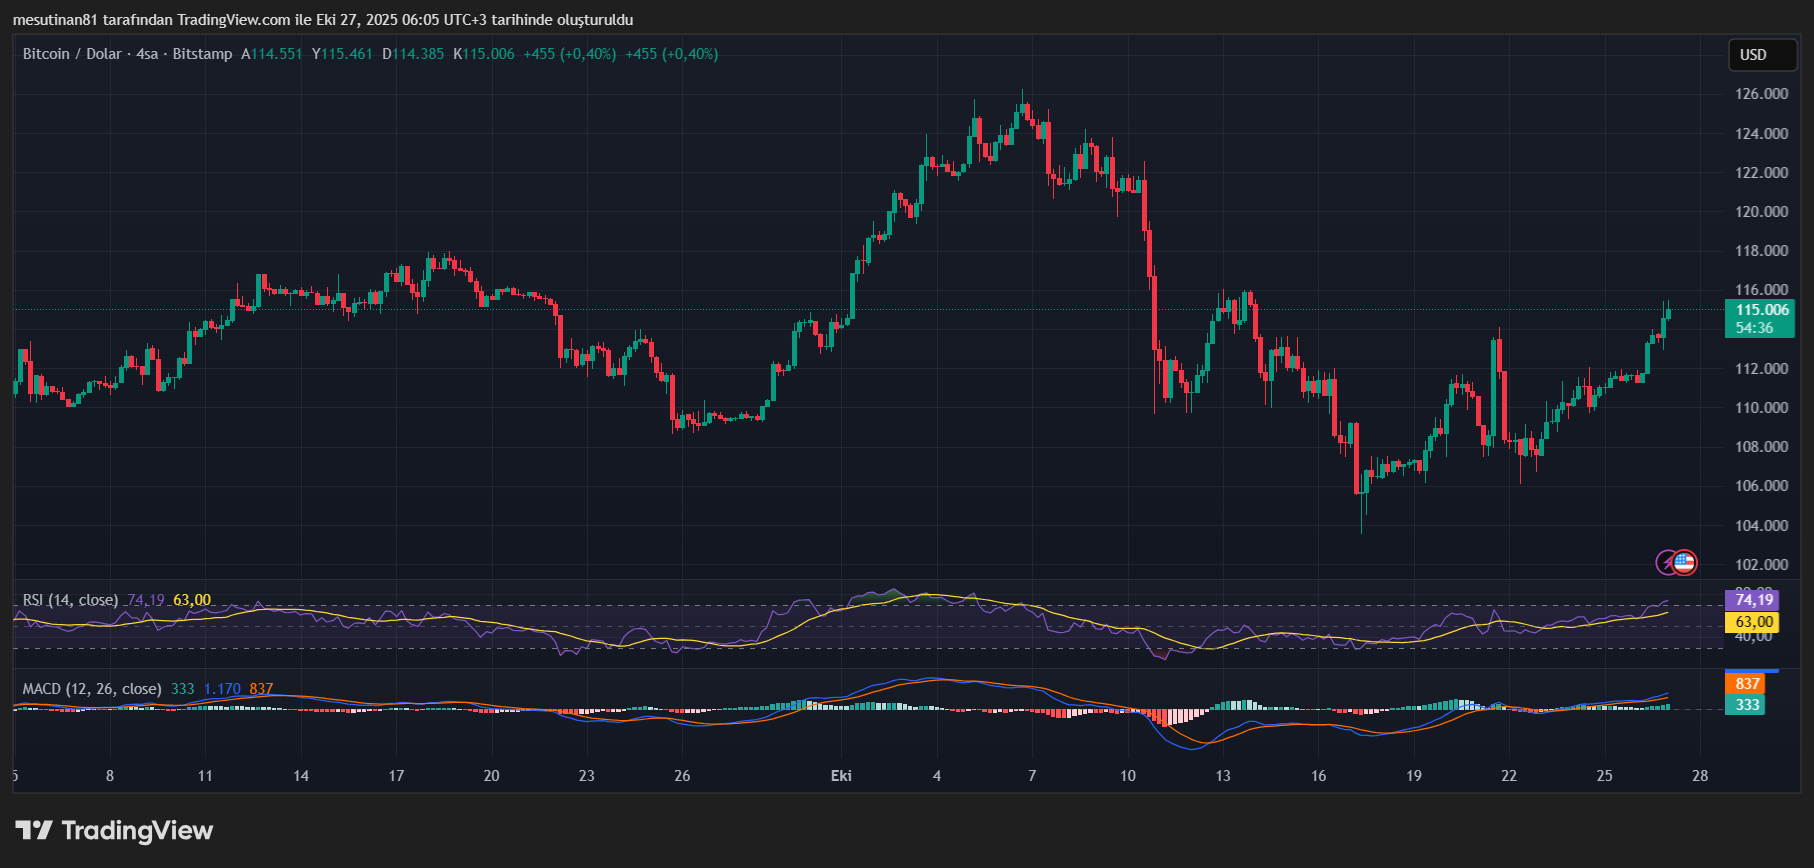1814x868 pixels.
Task: Click the purple 74,19 RSI value tag
Action: [x=1753, y=600]
